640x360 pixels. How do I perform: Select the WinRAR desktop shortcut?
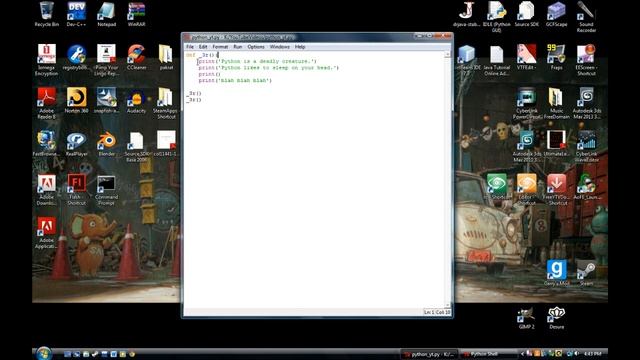pos(136,14)
